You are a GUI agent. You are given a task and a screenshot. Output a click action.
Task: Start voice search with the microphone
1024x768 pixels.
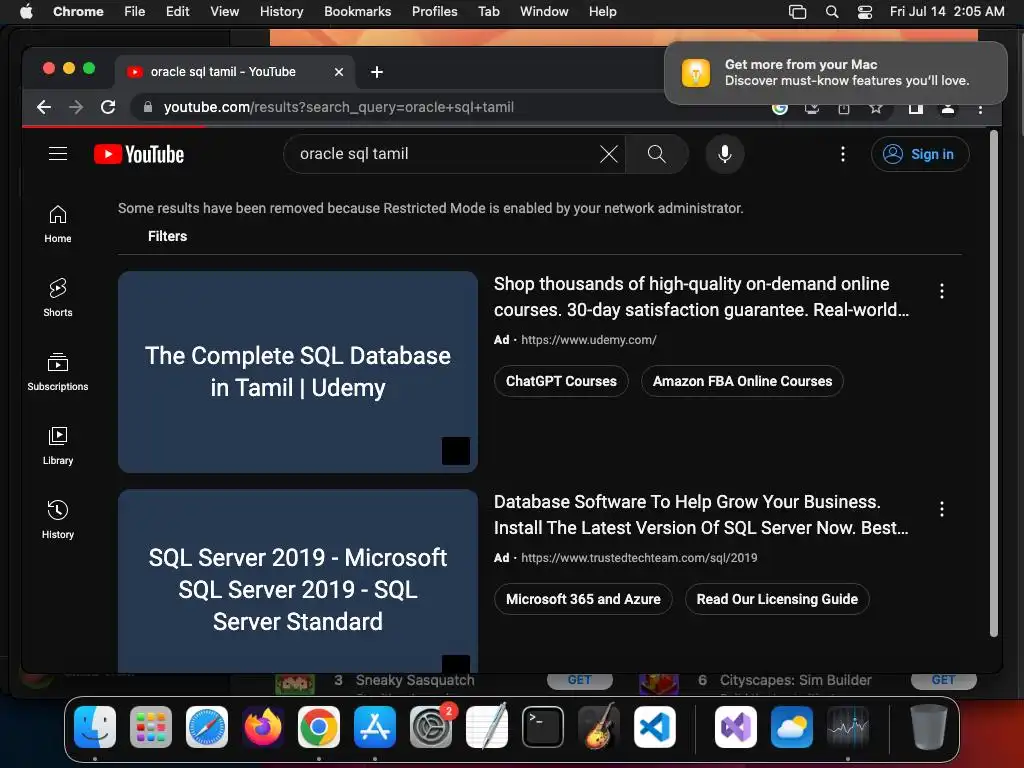tap(724, 154)
